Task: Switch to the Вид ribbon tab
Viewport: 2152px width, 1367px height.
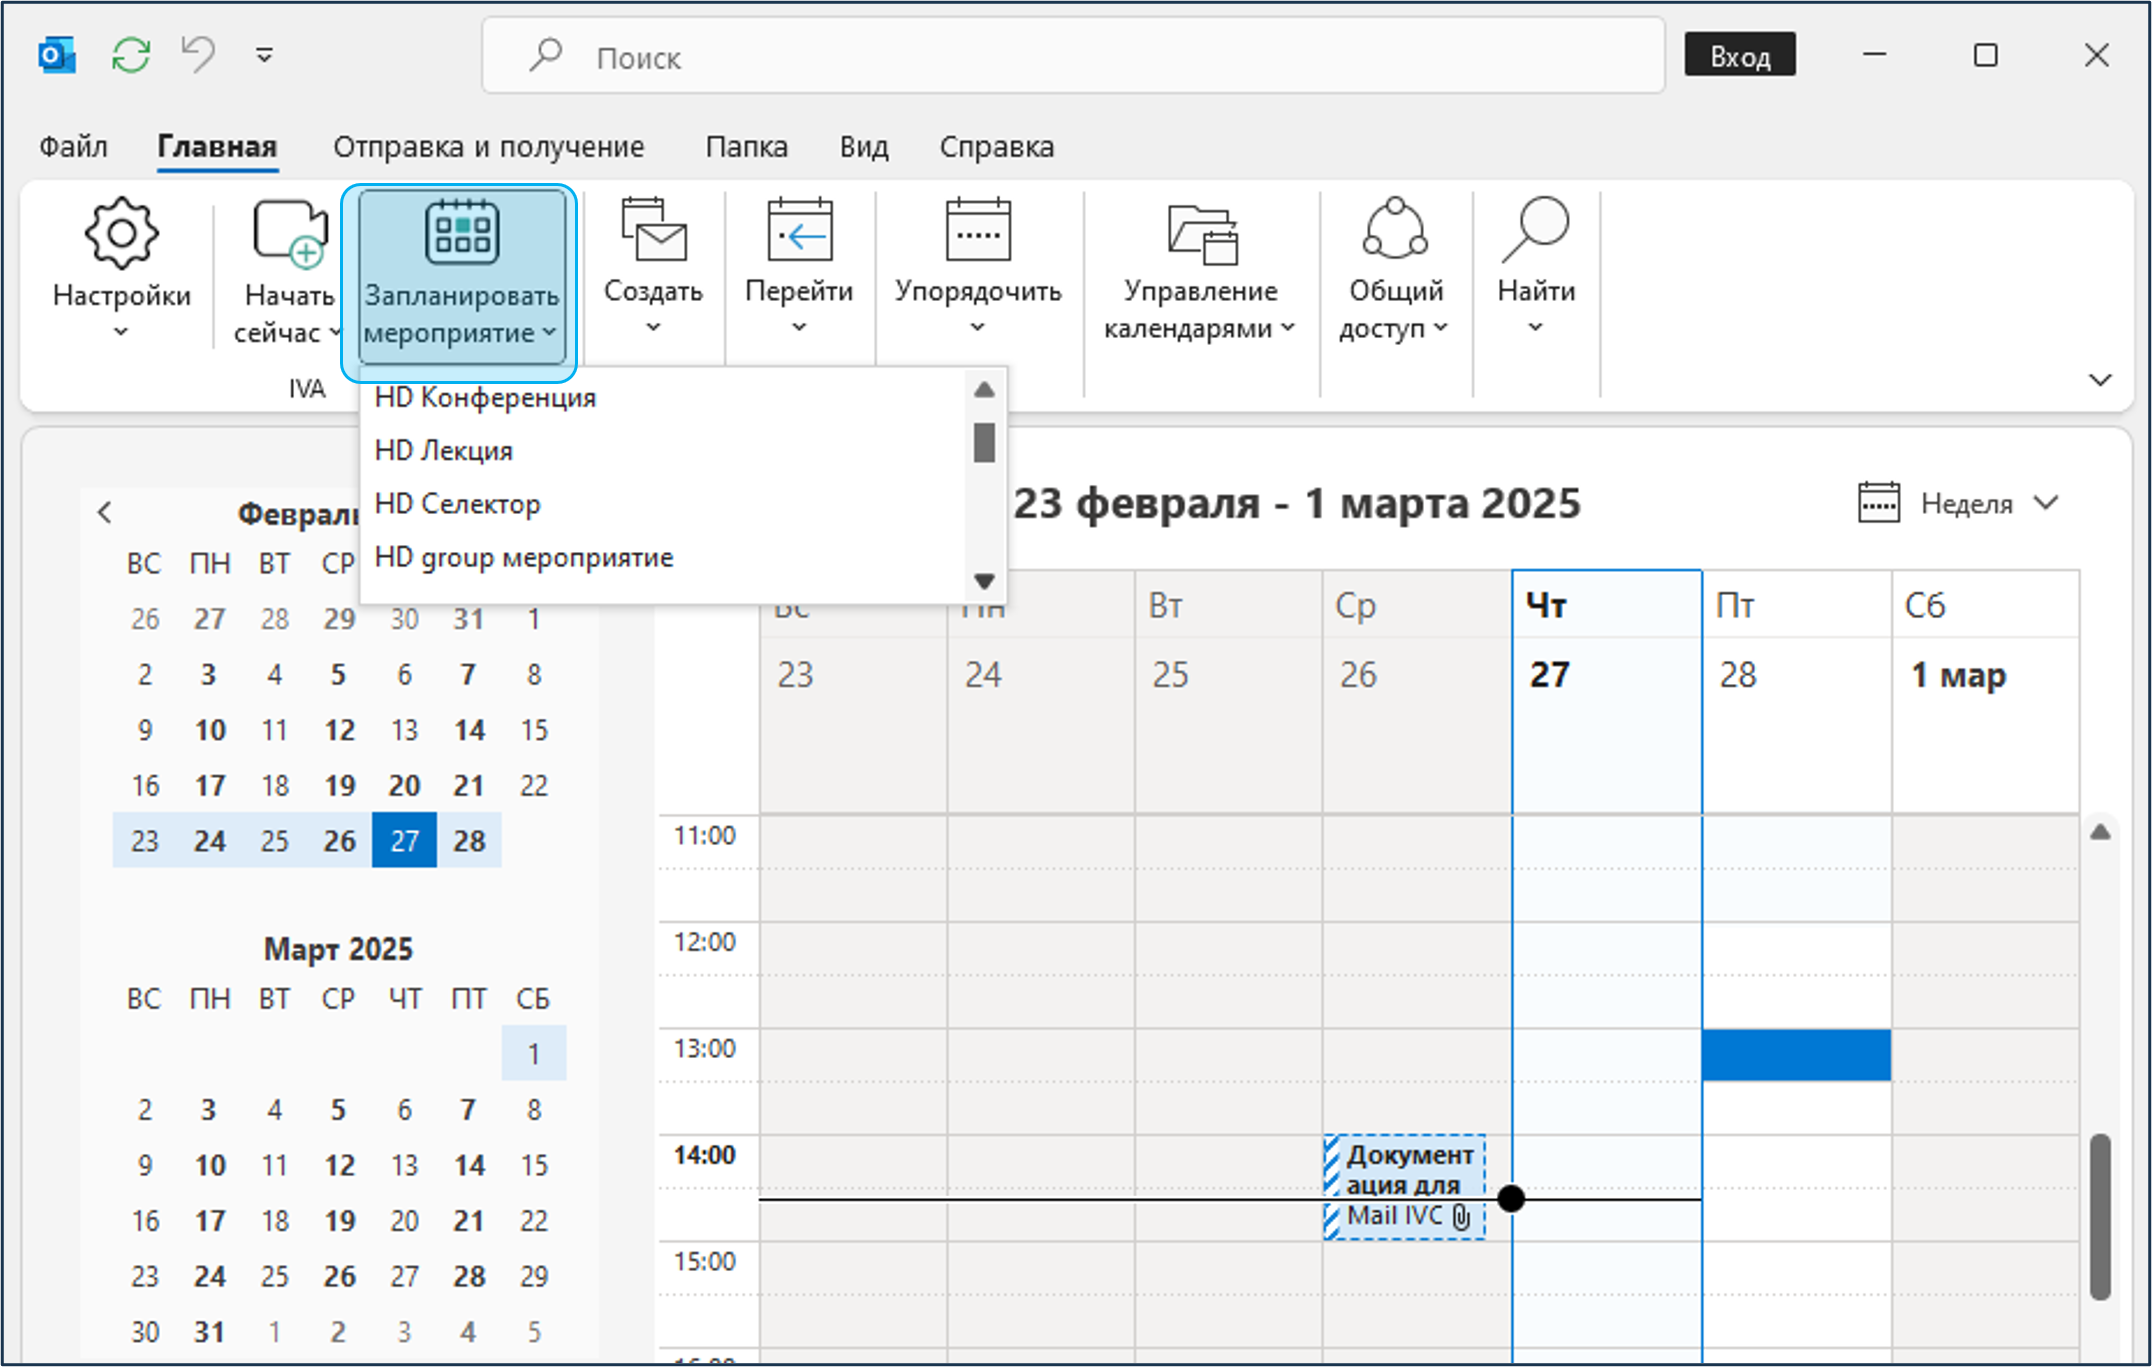Action: (x=863, y=147)
